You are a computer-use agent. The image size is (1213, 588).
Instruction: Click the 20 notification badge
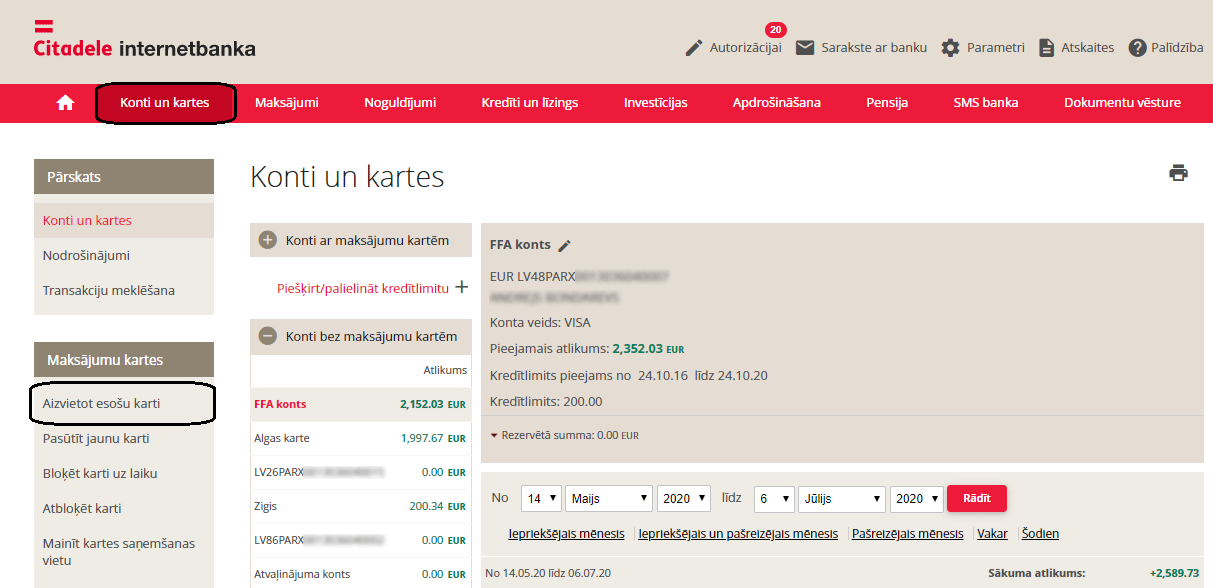click(775, 30)
